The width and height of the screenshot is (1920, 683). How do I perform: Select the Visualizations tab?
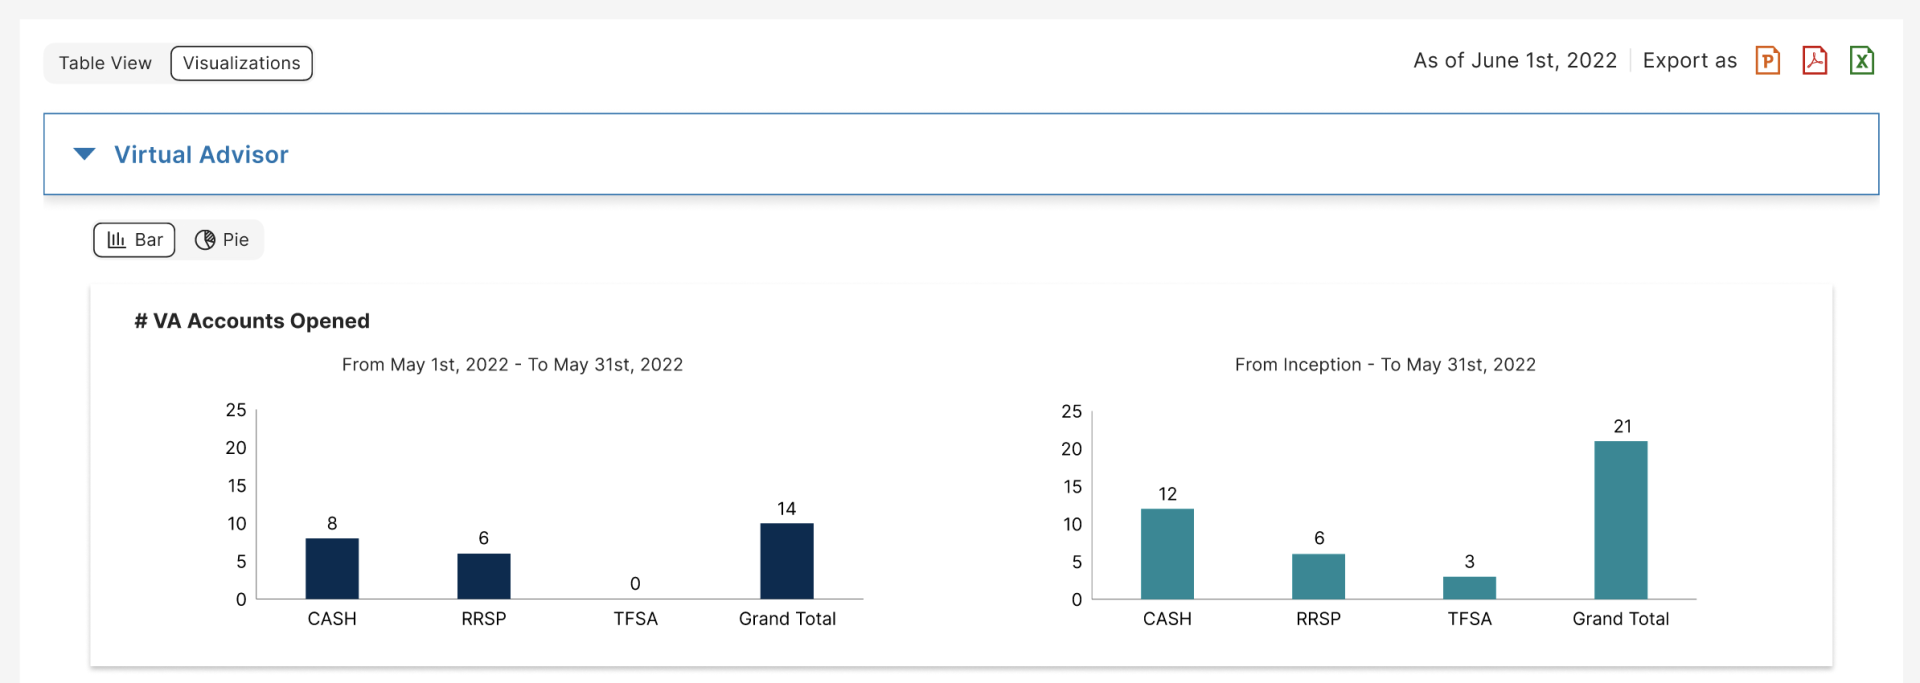click(x=240, y=62)
